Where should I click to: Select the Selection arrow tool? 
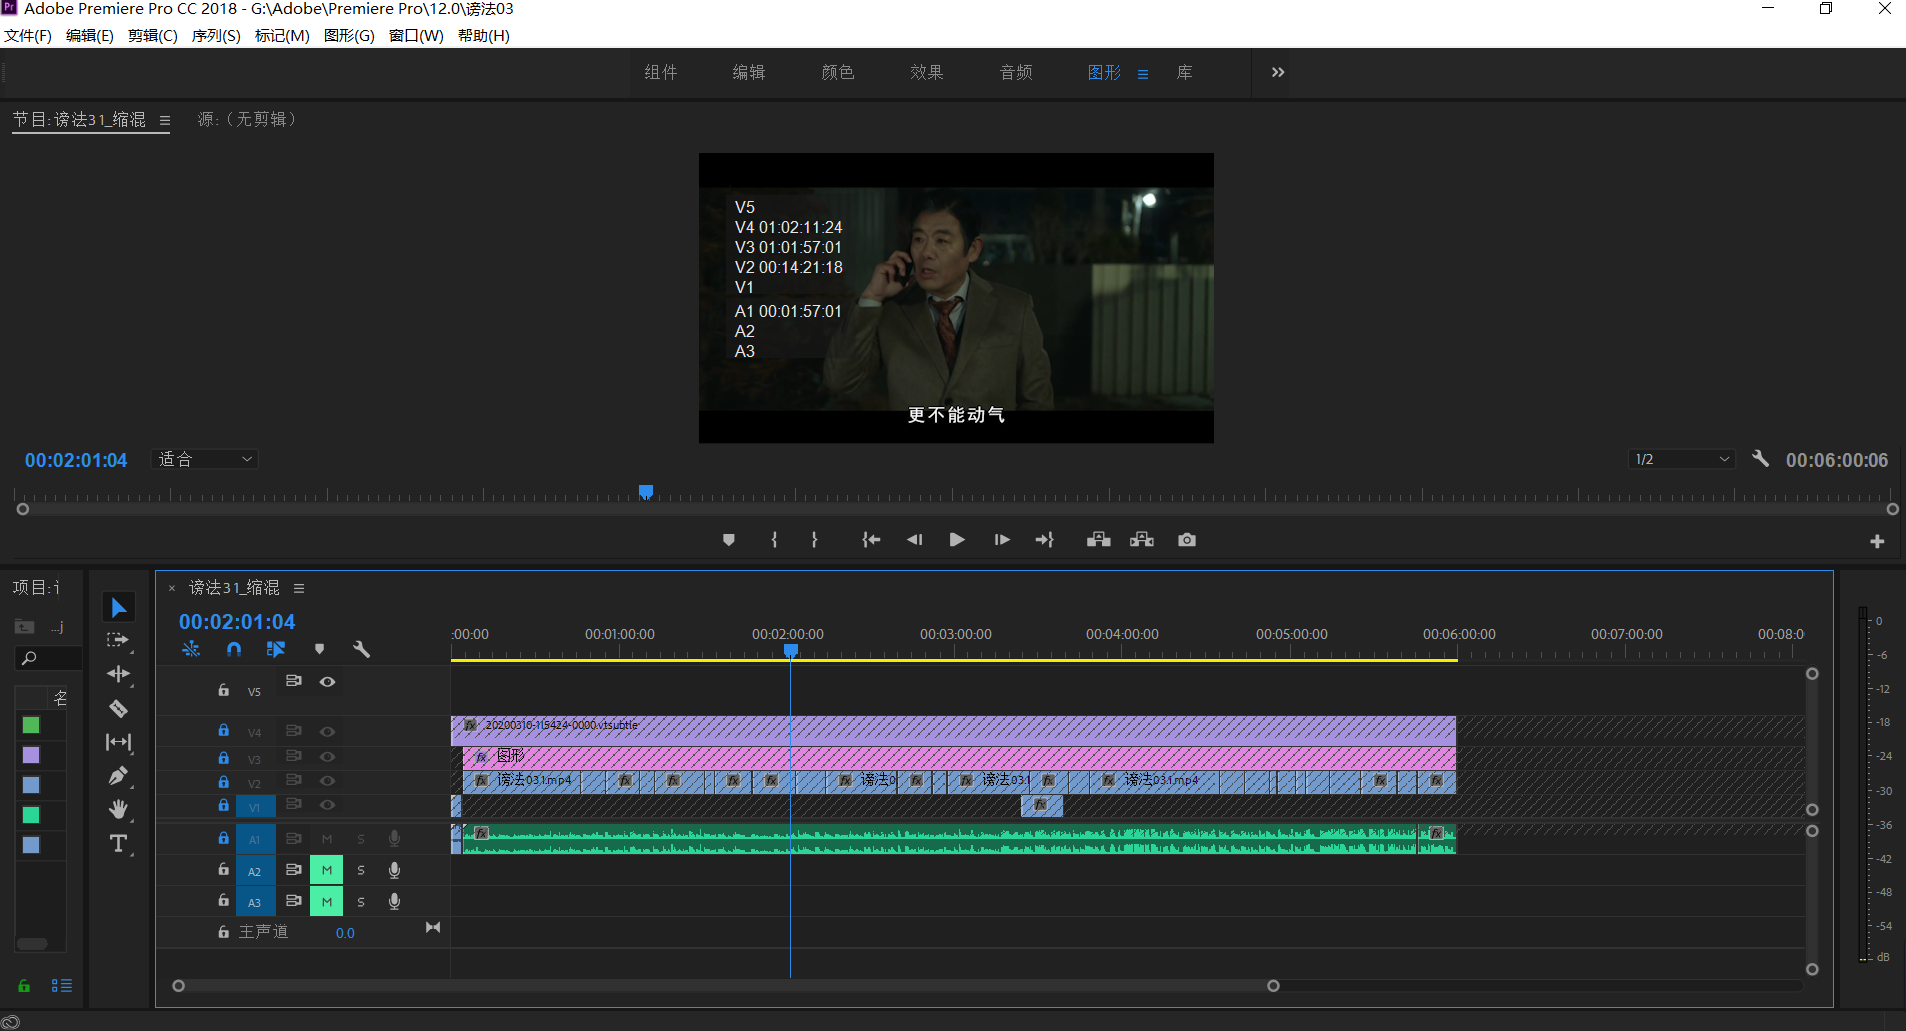tap(119, 607)
